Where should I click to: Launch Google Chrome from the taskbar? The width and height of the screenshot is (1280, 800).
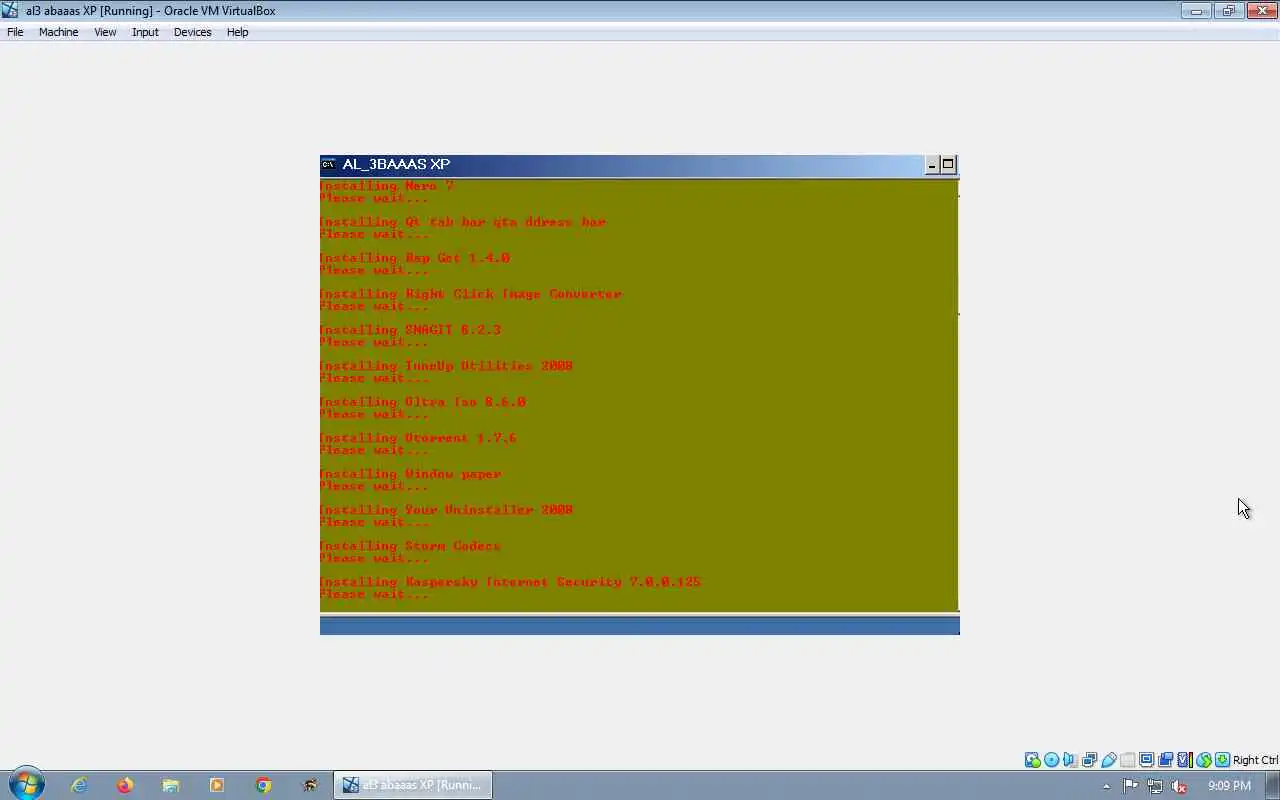coord(263,785)
